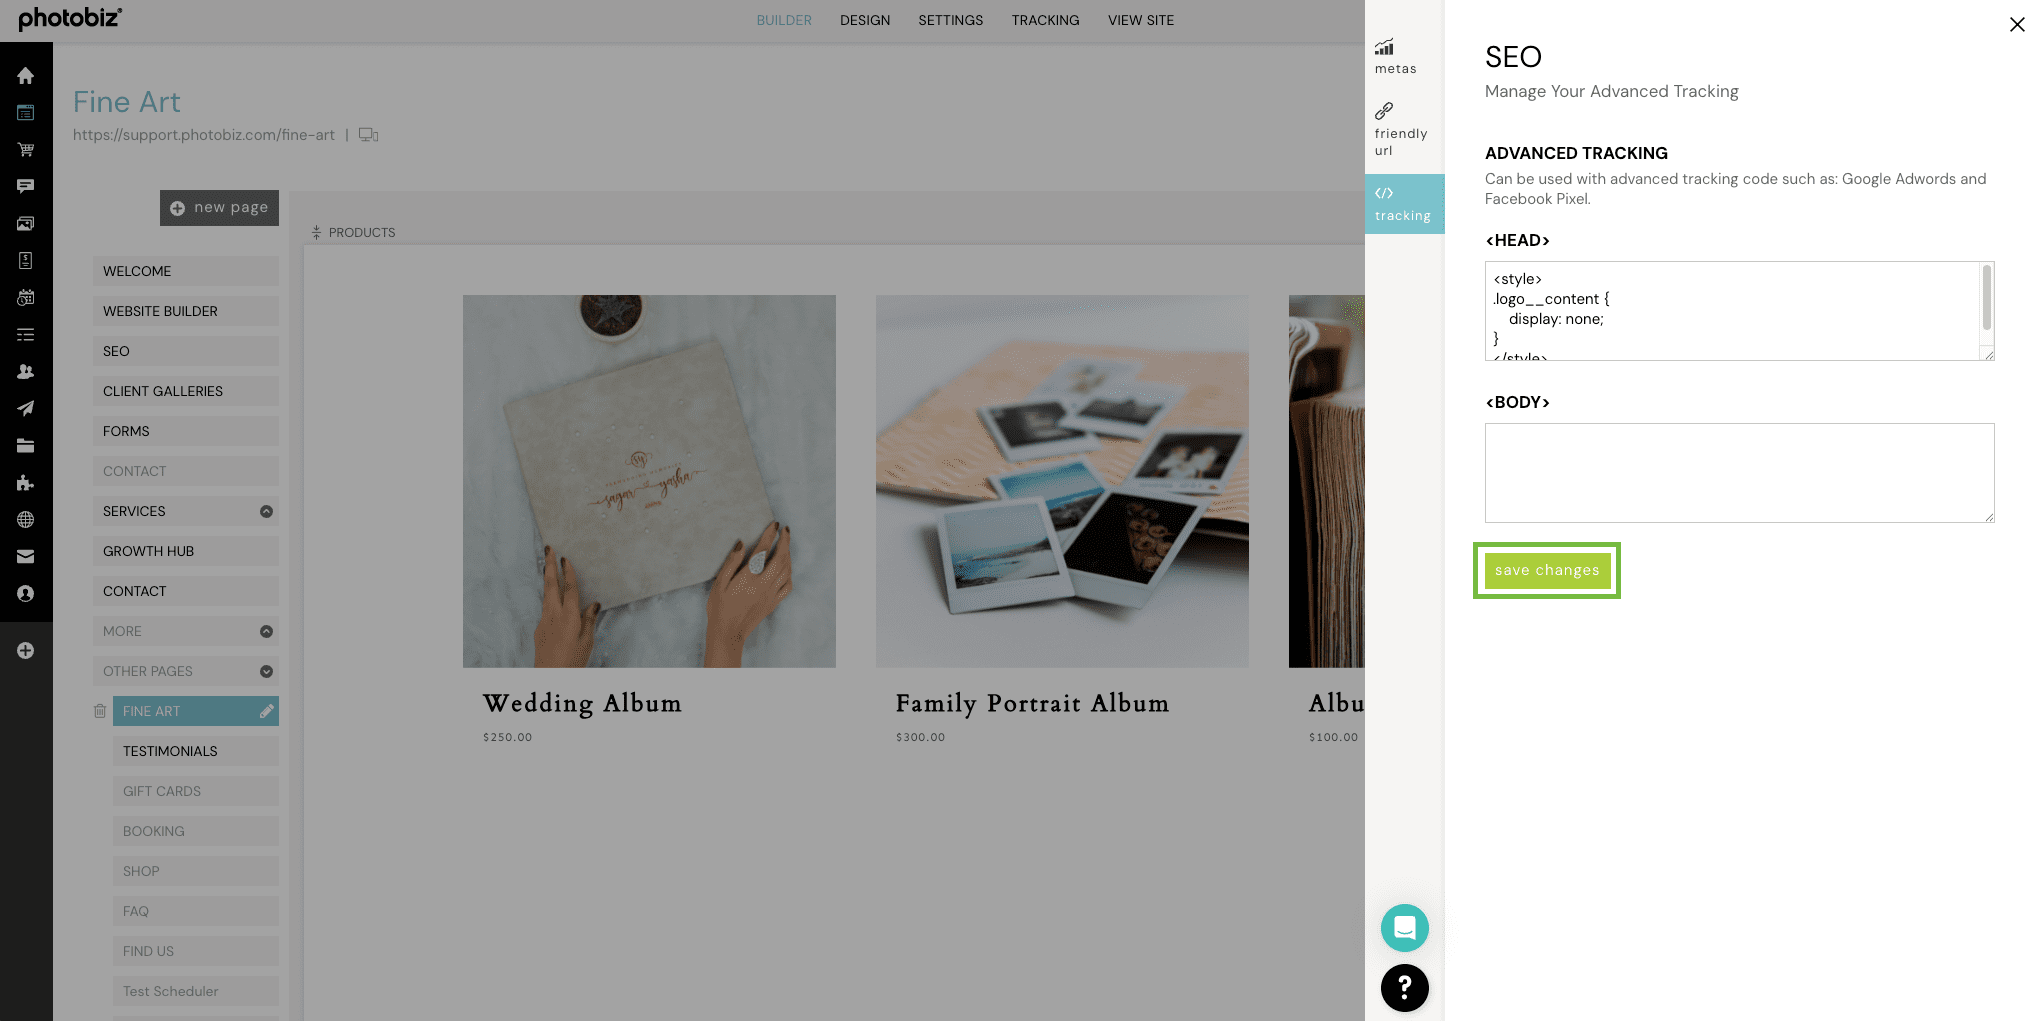Click the Wedding Album product image
Image resolution: width=2036 pixels, height=1021 pixels.
(x=649, y=481)
